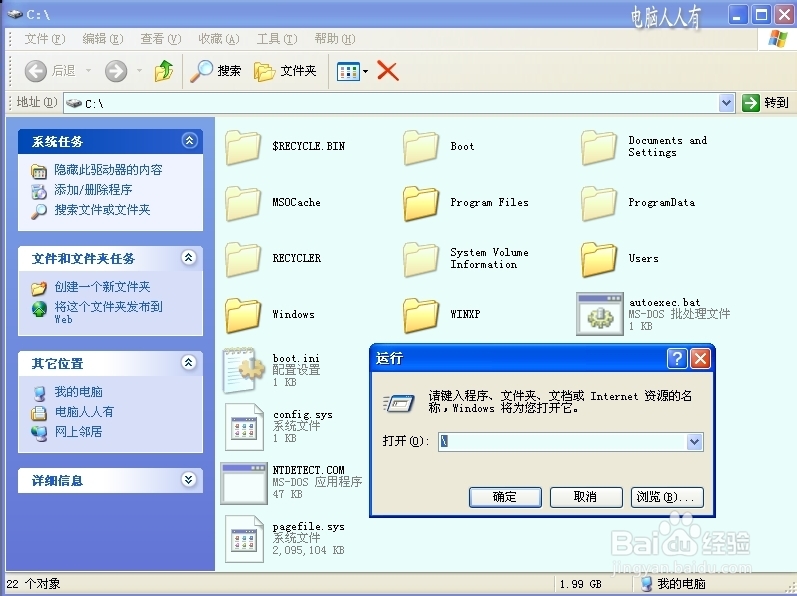Expand the 详细信息 panel
The width and height of the screenshot is (797, 596).
point(189,479)
